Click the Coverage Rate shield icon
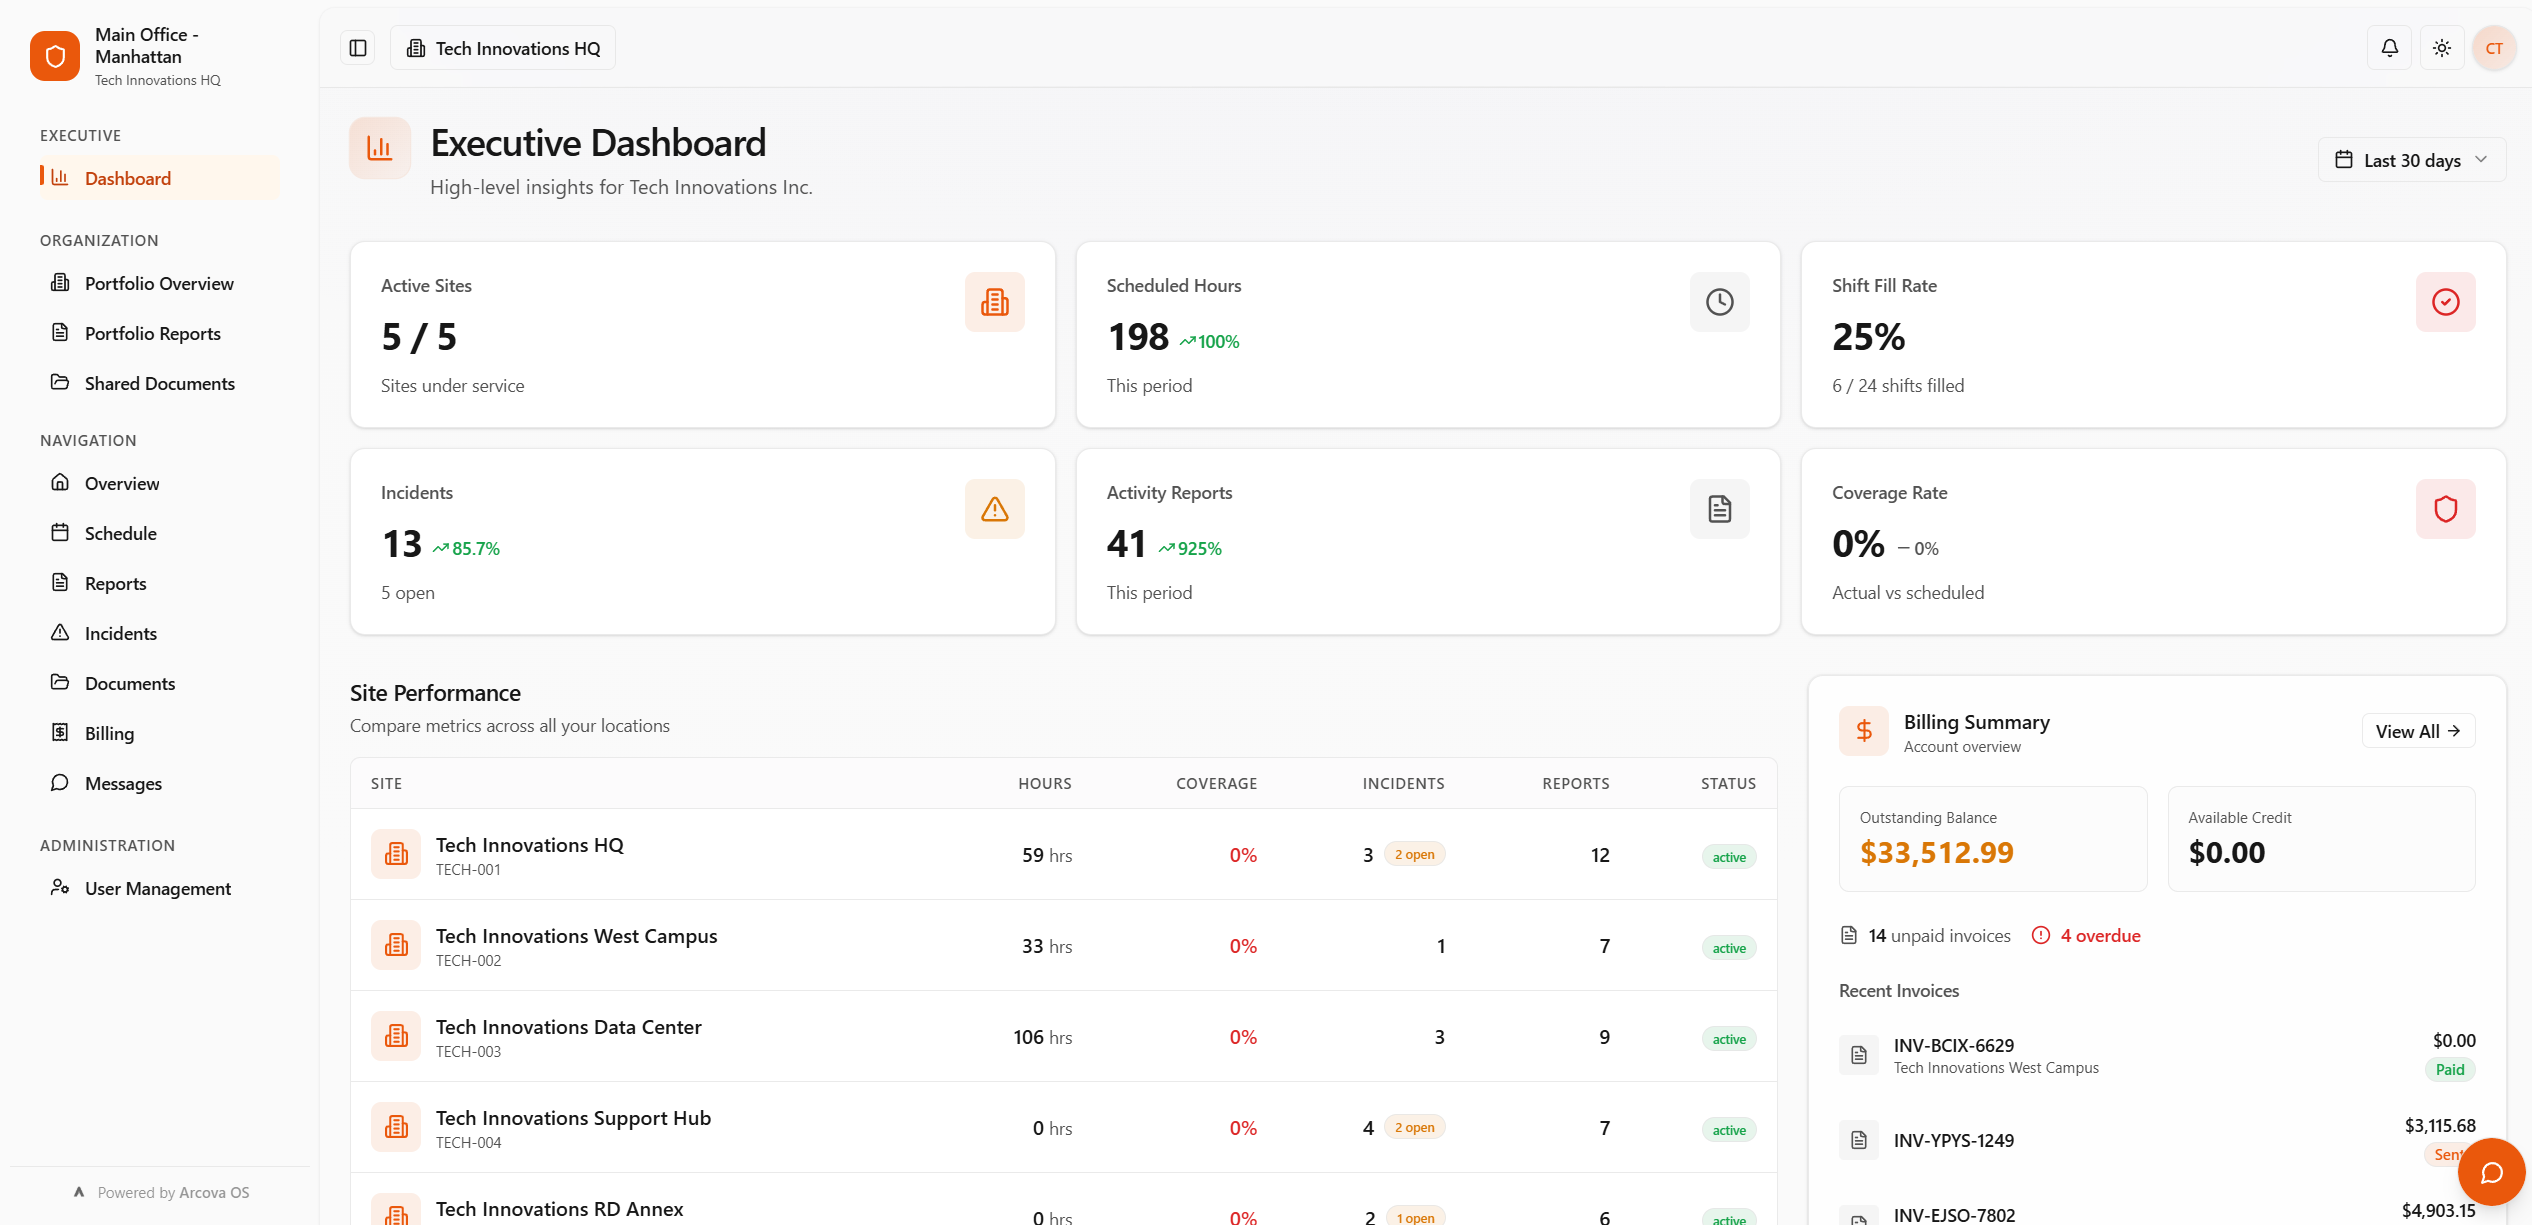The height and width of the screenshot is (1225, 2532). (2446, 509)
